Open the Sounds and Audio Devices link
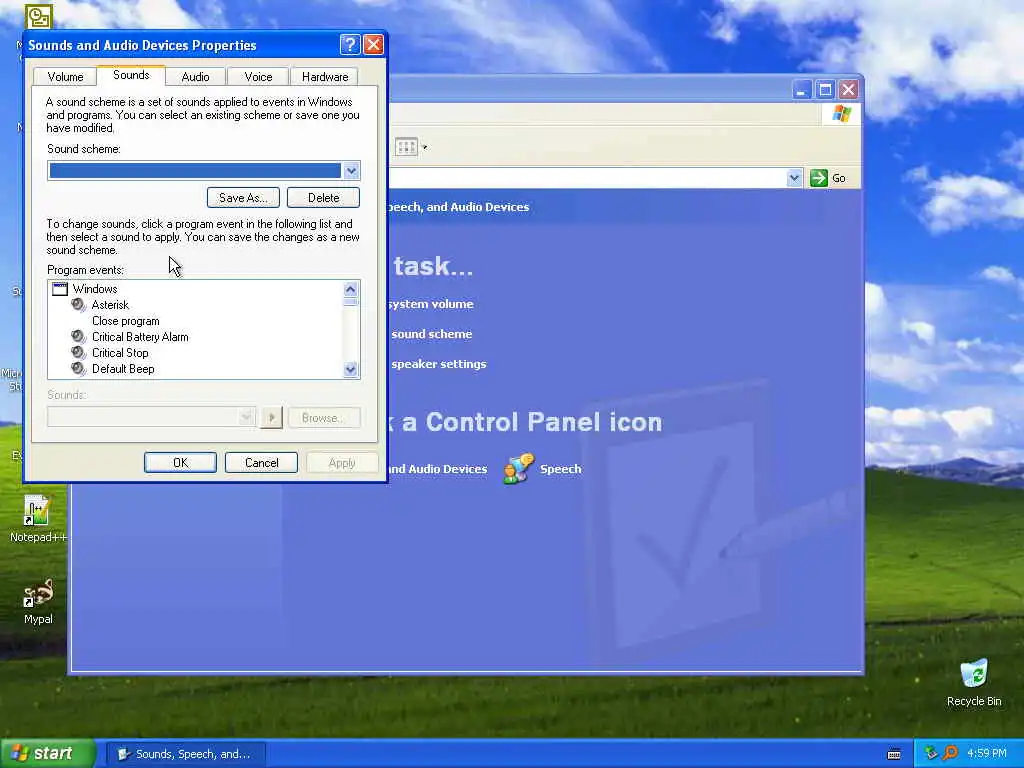1024x768 pixels. tap(438, 469)
